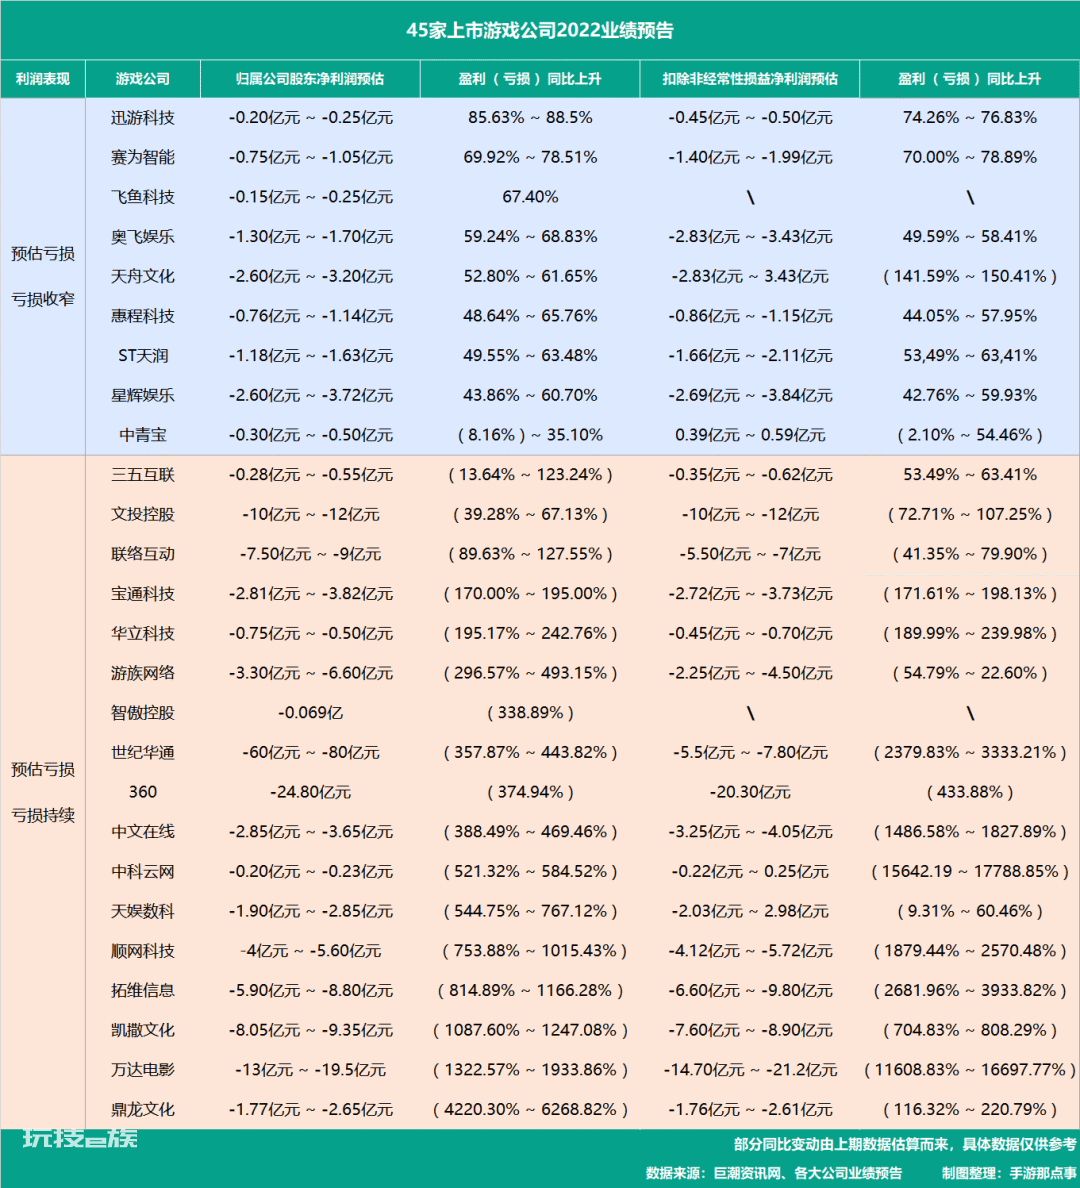Pick the '飞鱼科技' row name
The width and height of the screenshot is (1080, 1188).
tap(142, 197)
